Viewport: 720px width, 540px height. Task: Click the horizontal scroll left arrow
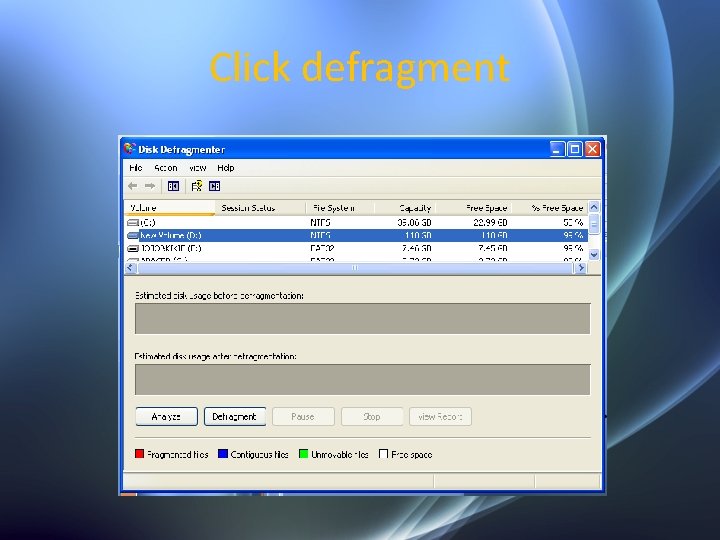coord(130,267)
